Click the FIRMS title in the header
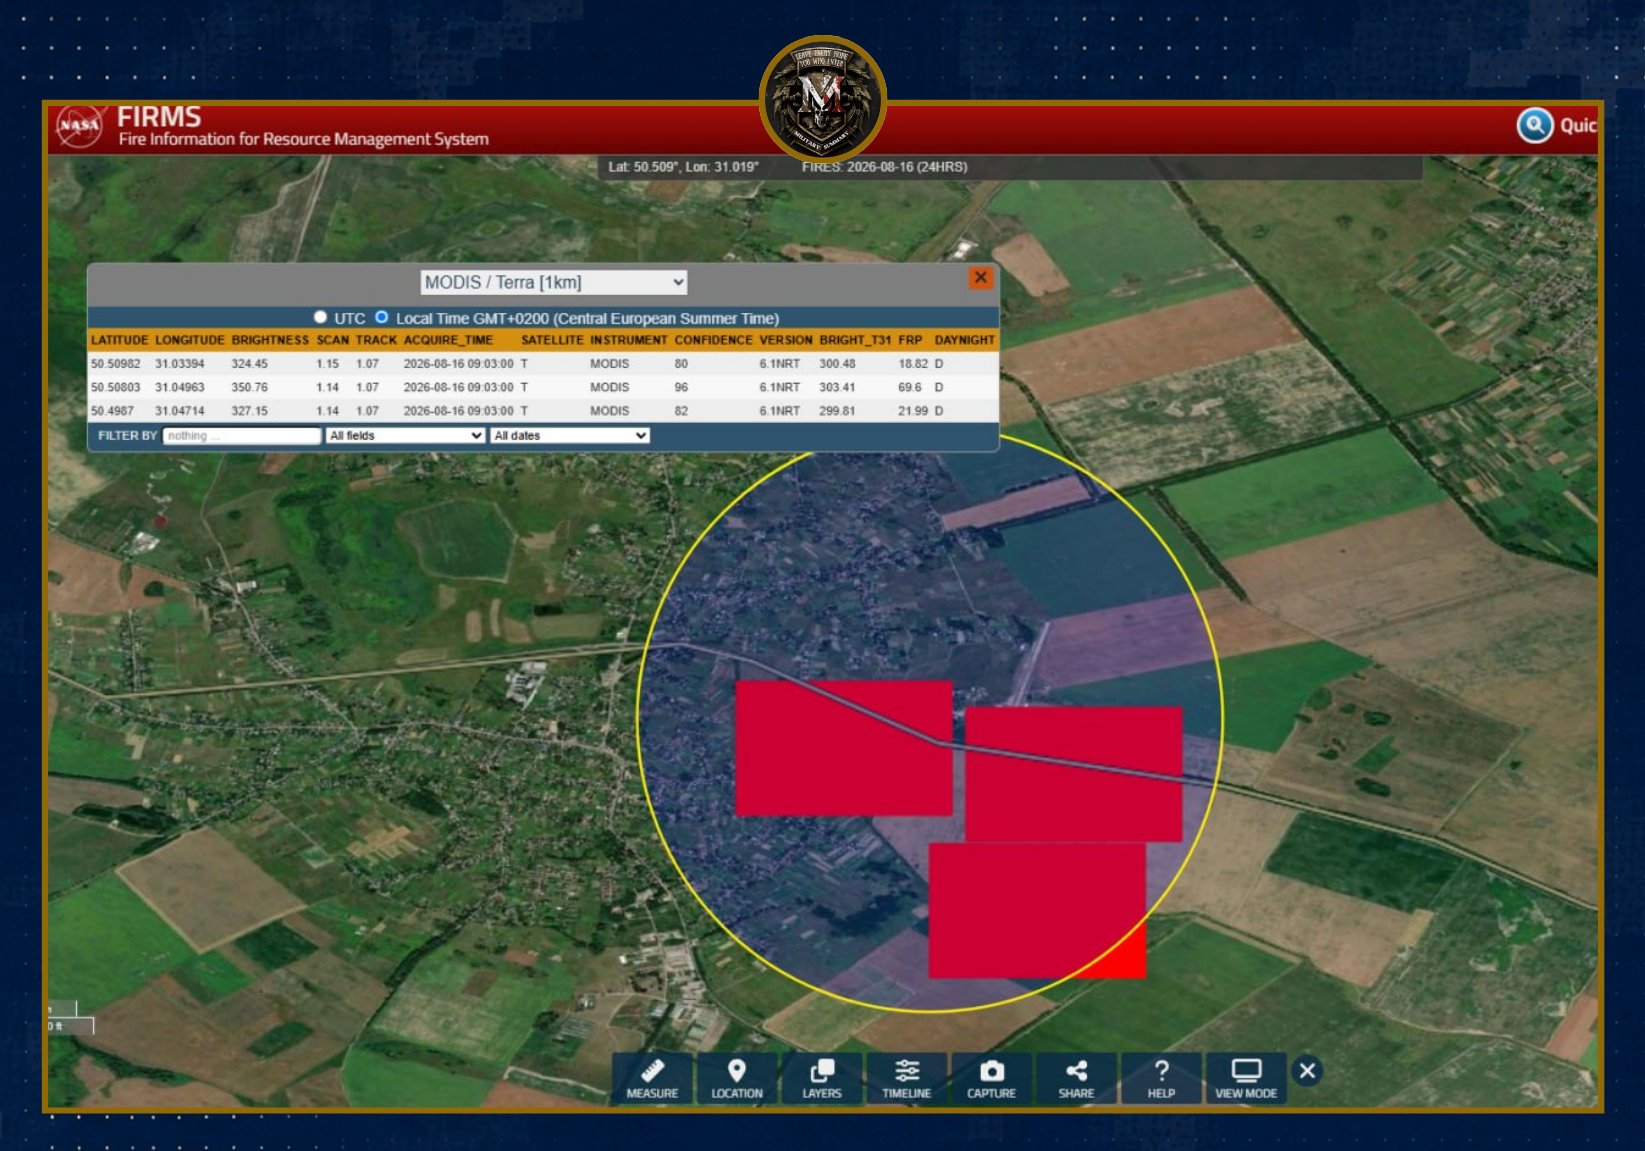The height and width of the screenshot is (1151, 1645). pyautogui.click(x=159, y=117)
